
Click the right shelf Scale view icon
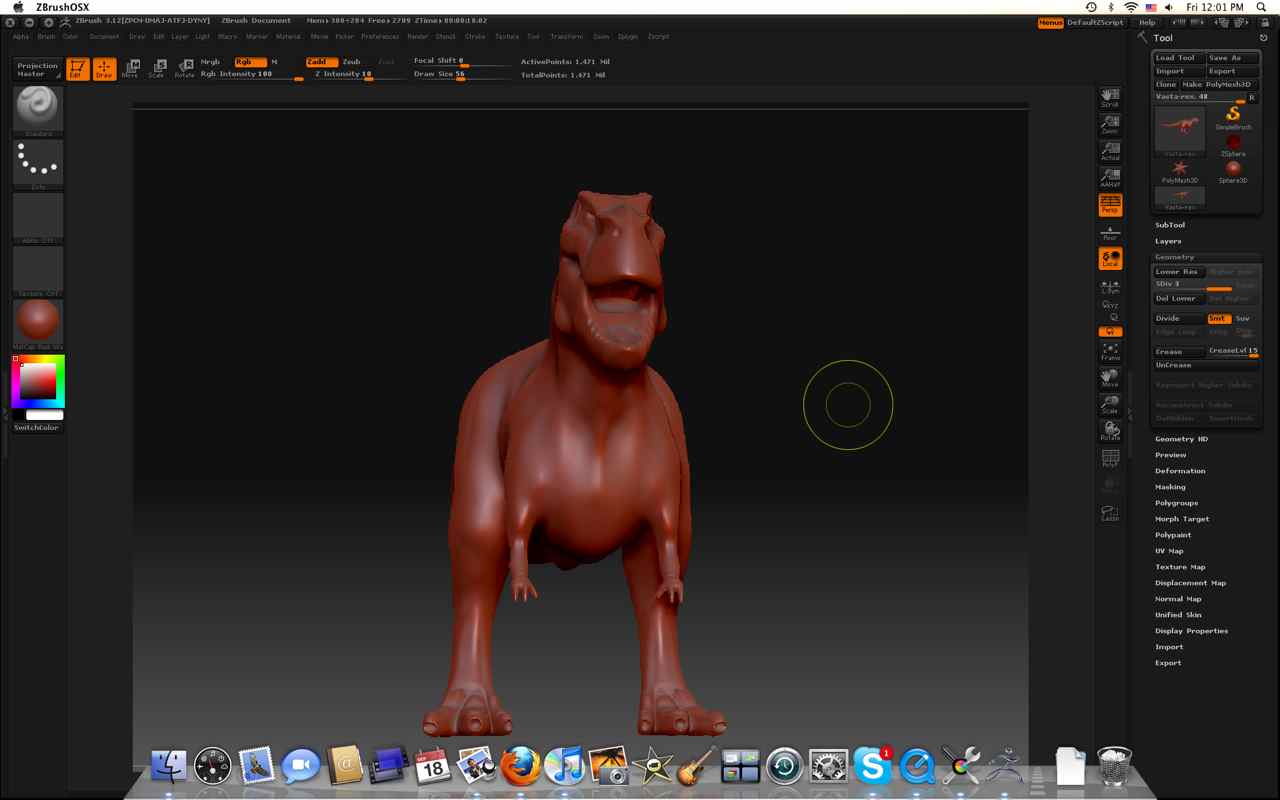point(1110,405)
